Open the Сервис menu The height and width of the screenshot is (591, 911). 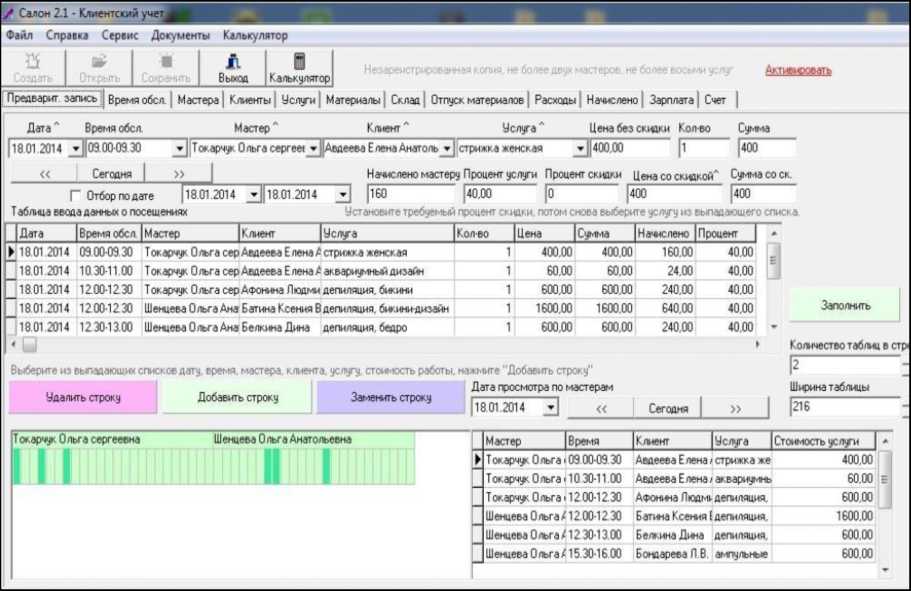[120, 35]
